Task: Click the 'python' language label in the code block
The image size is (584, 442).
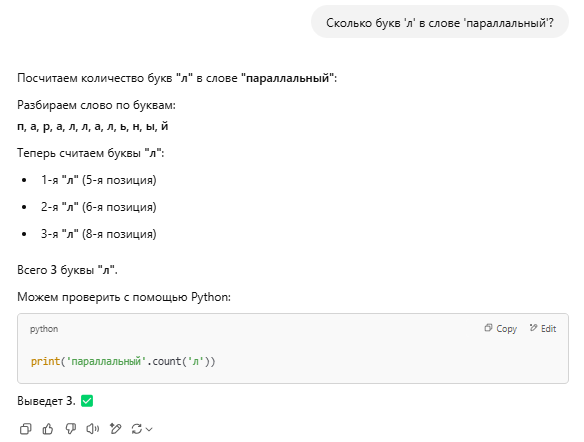Action: [x=44, y=329]
